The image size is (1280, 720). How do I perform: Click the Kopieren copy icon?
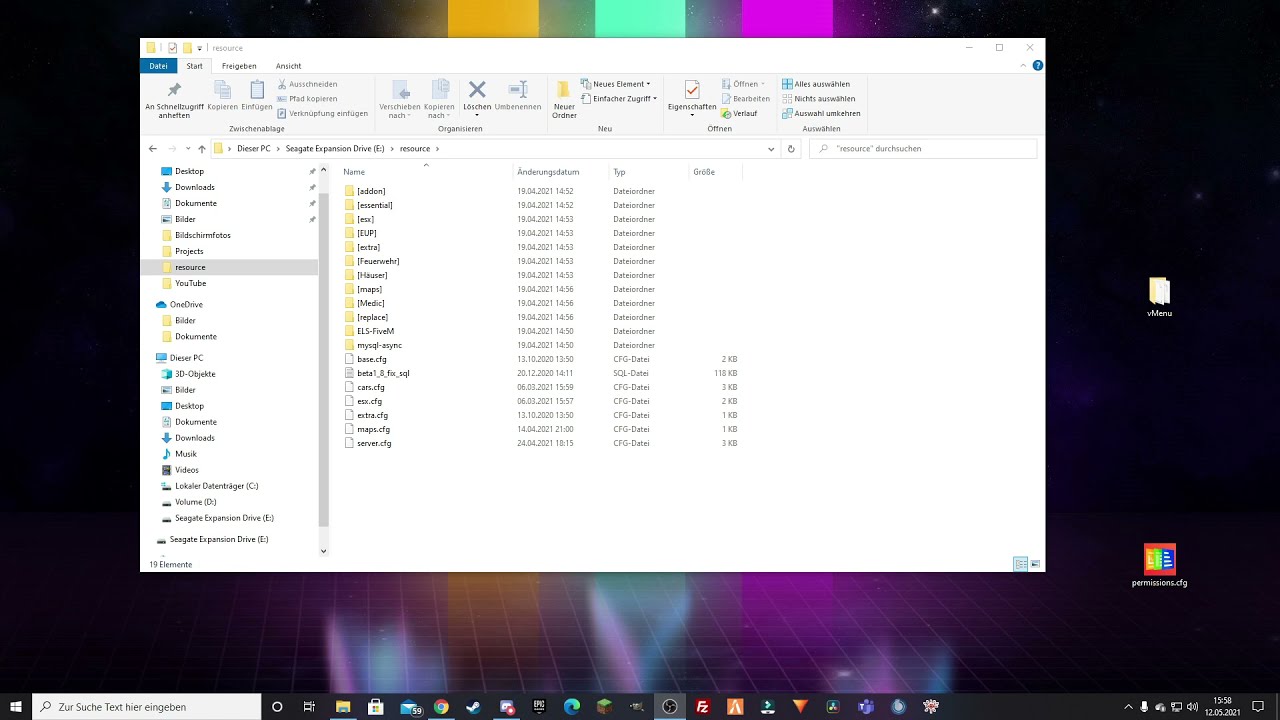[x=222, y=90]
